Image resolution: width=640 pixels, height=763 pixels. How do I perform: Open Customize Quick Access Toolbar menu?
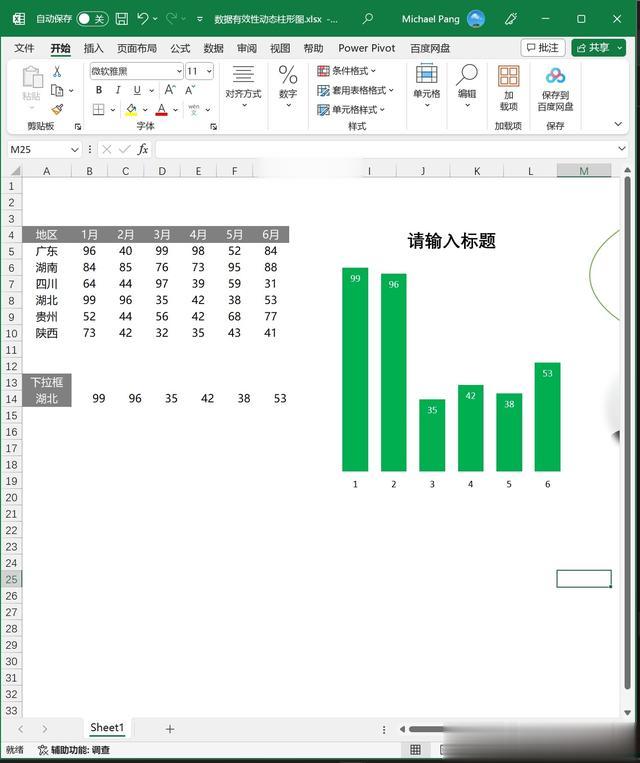click(x=200, y=19)
